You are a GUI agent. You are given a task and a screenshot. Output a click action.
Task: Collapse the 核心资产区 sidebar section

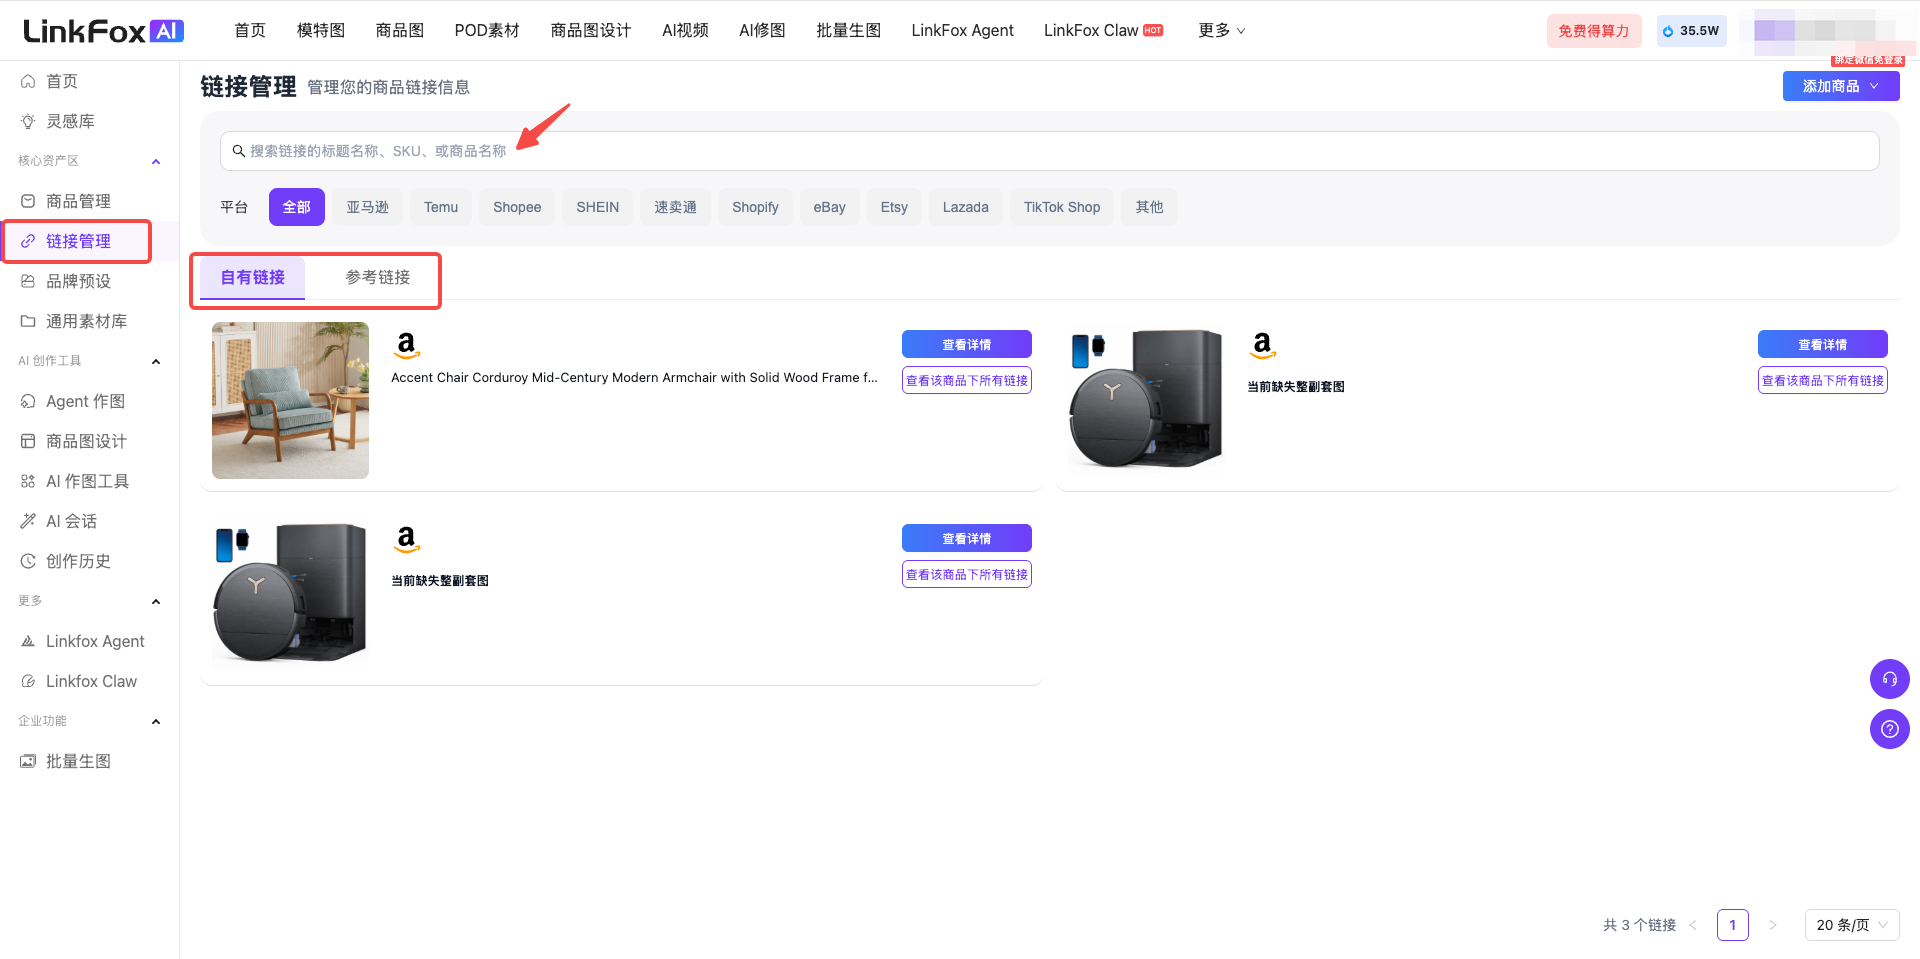pyautogui.click(x=156, y=161)
